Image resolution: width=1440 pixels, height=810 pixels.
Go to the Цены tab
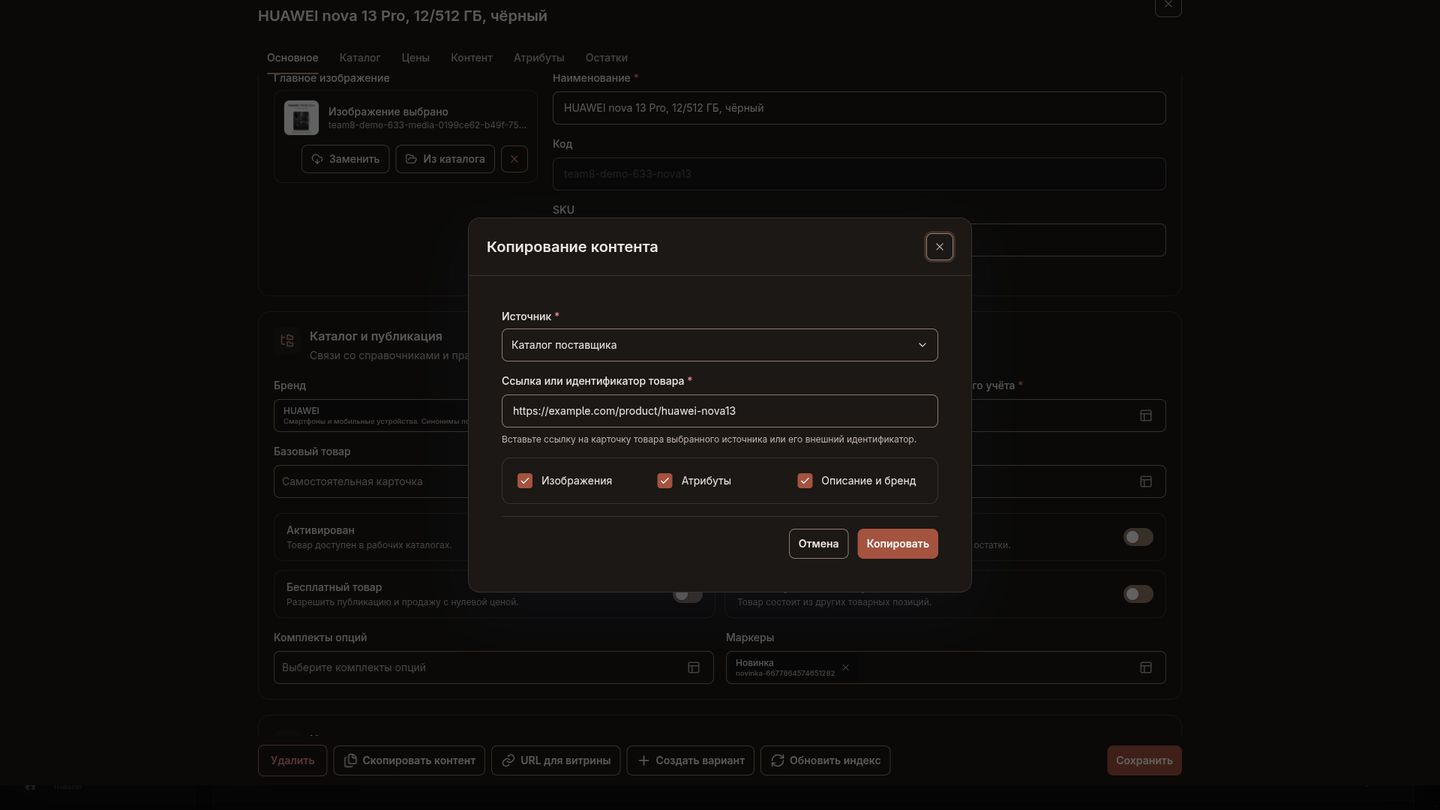pyautogui.click(x=416, y=58)
